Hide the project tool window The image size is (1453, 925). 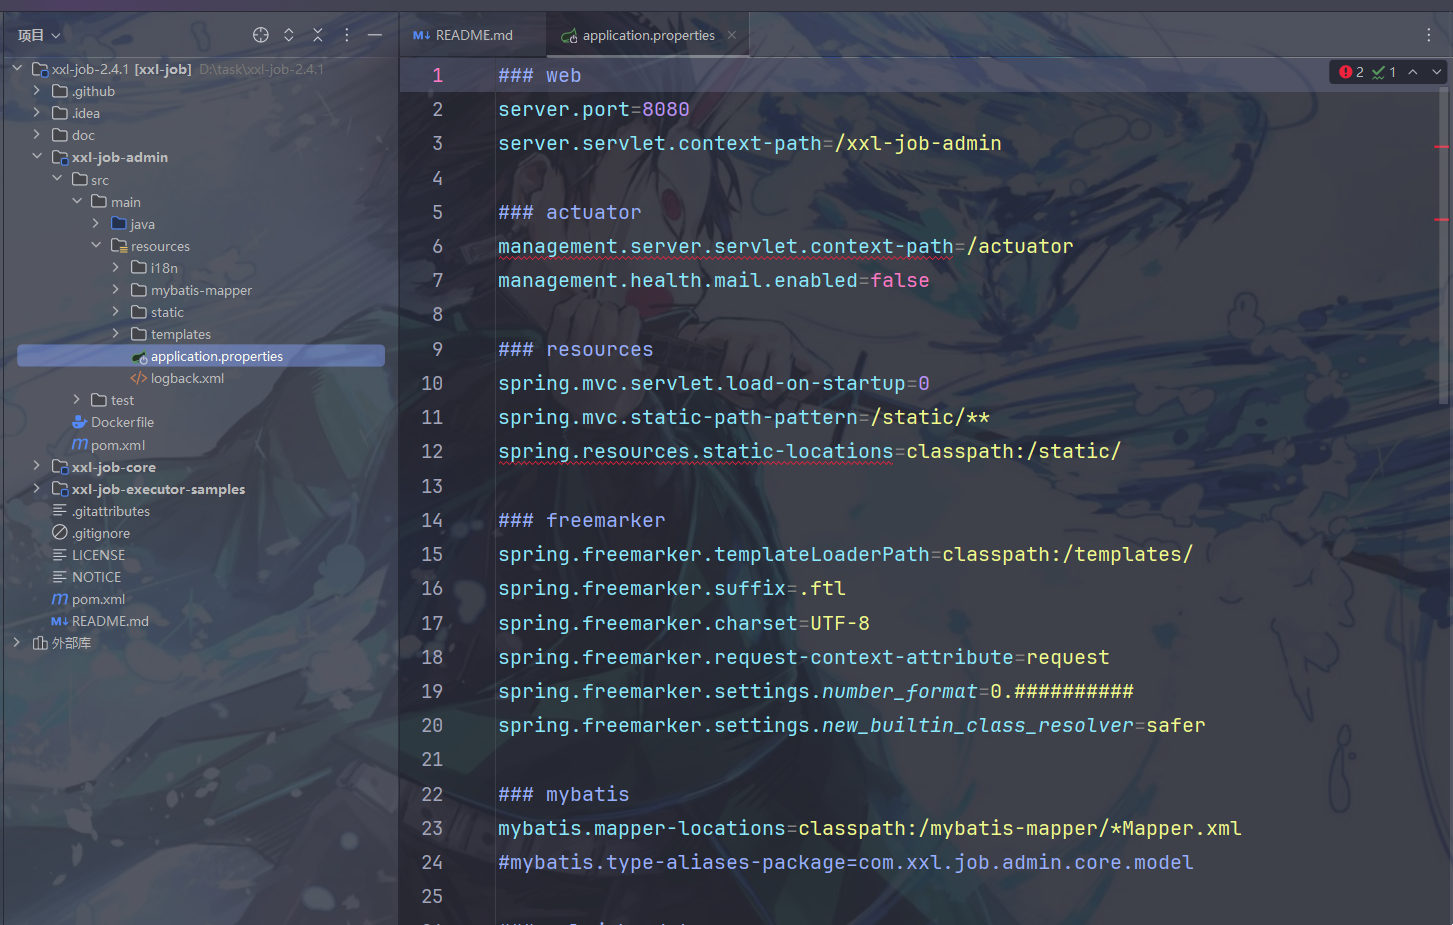375,35
